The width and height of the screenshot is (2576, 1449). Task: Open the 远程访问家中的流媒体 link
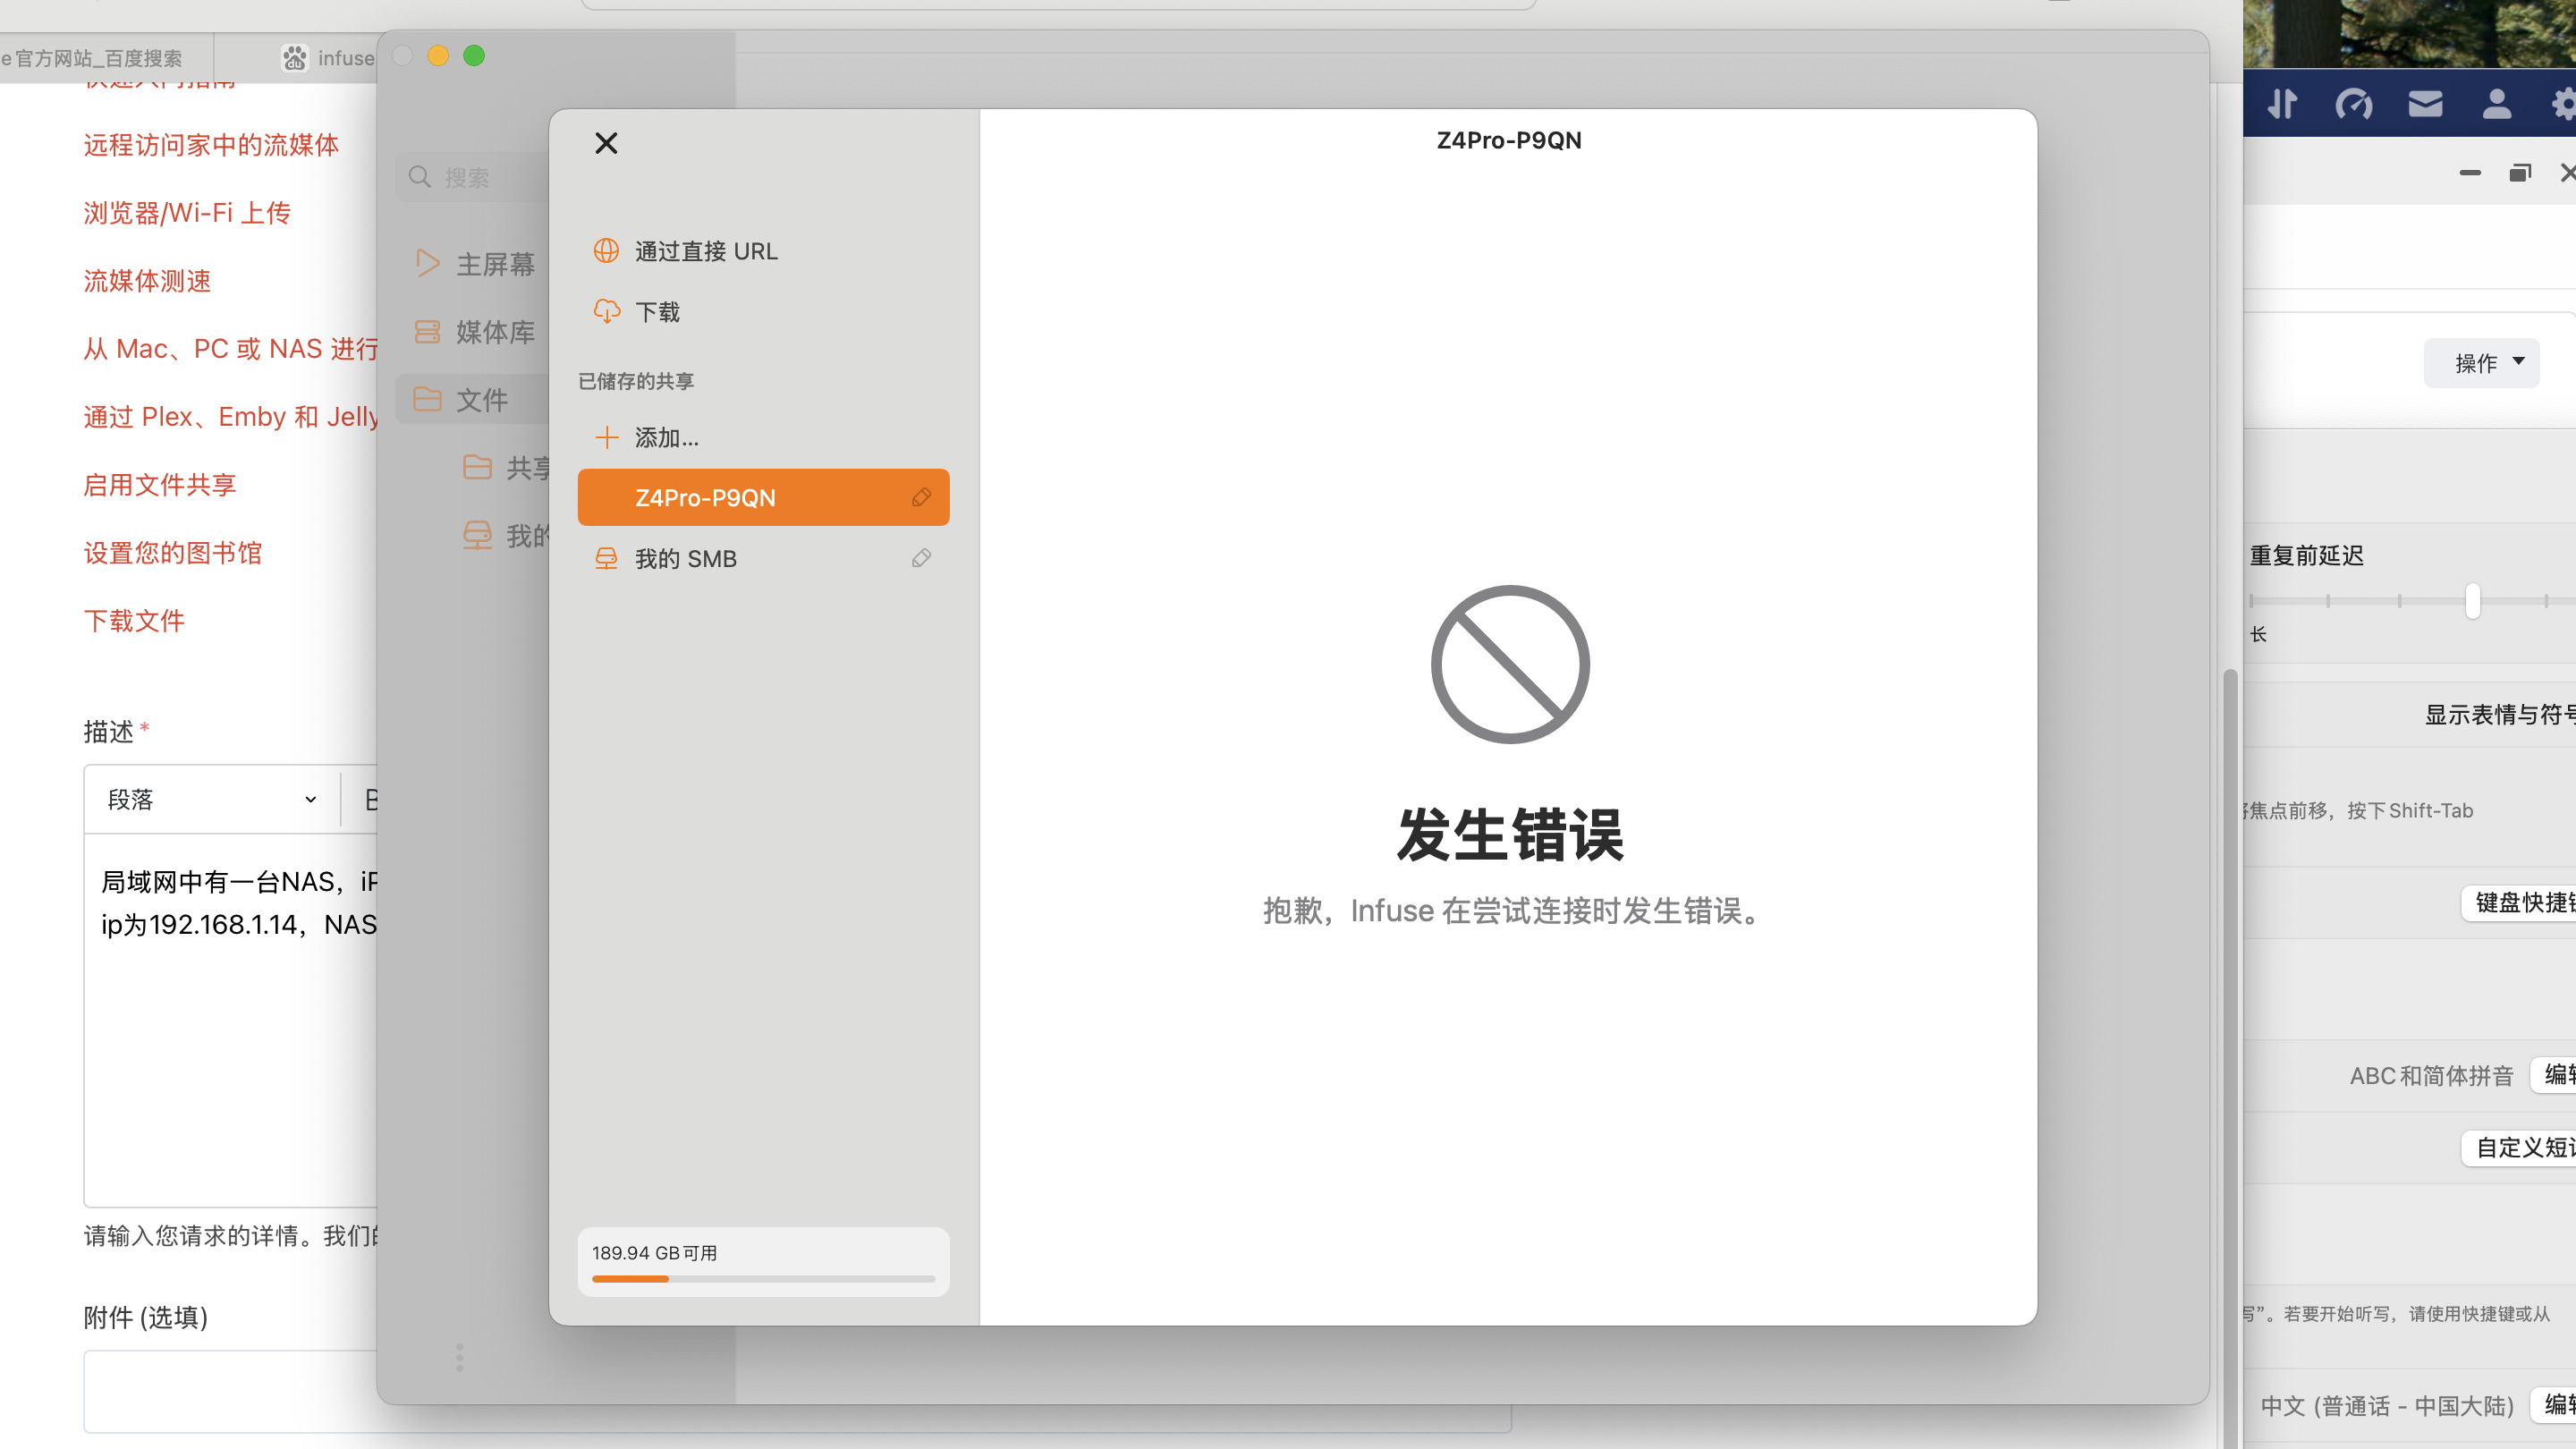point(211,145)
